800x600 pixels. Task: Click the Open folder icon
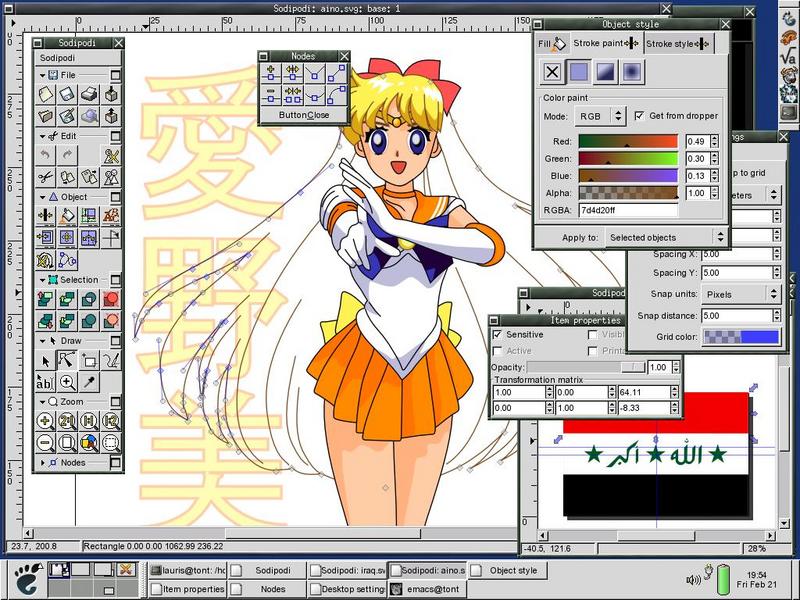click(45, 116)
